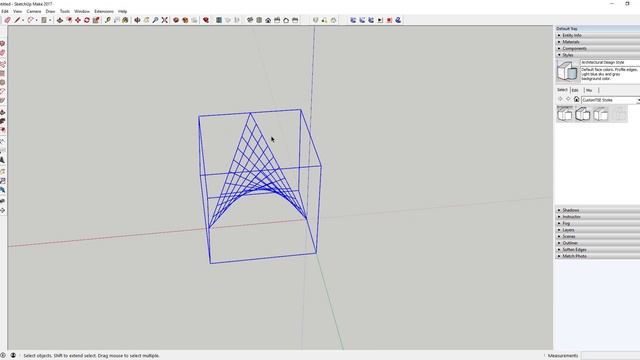Open the Window menu
640x360 pixels.
click(x=82, y=11)
